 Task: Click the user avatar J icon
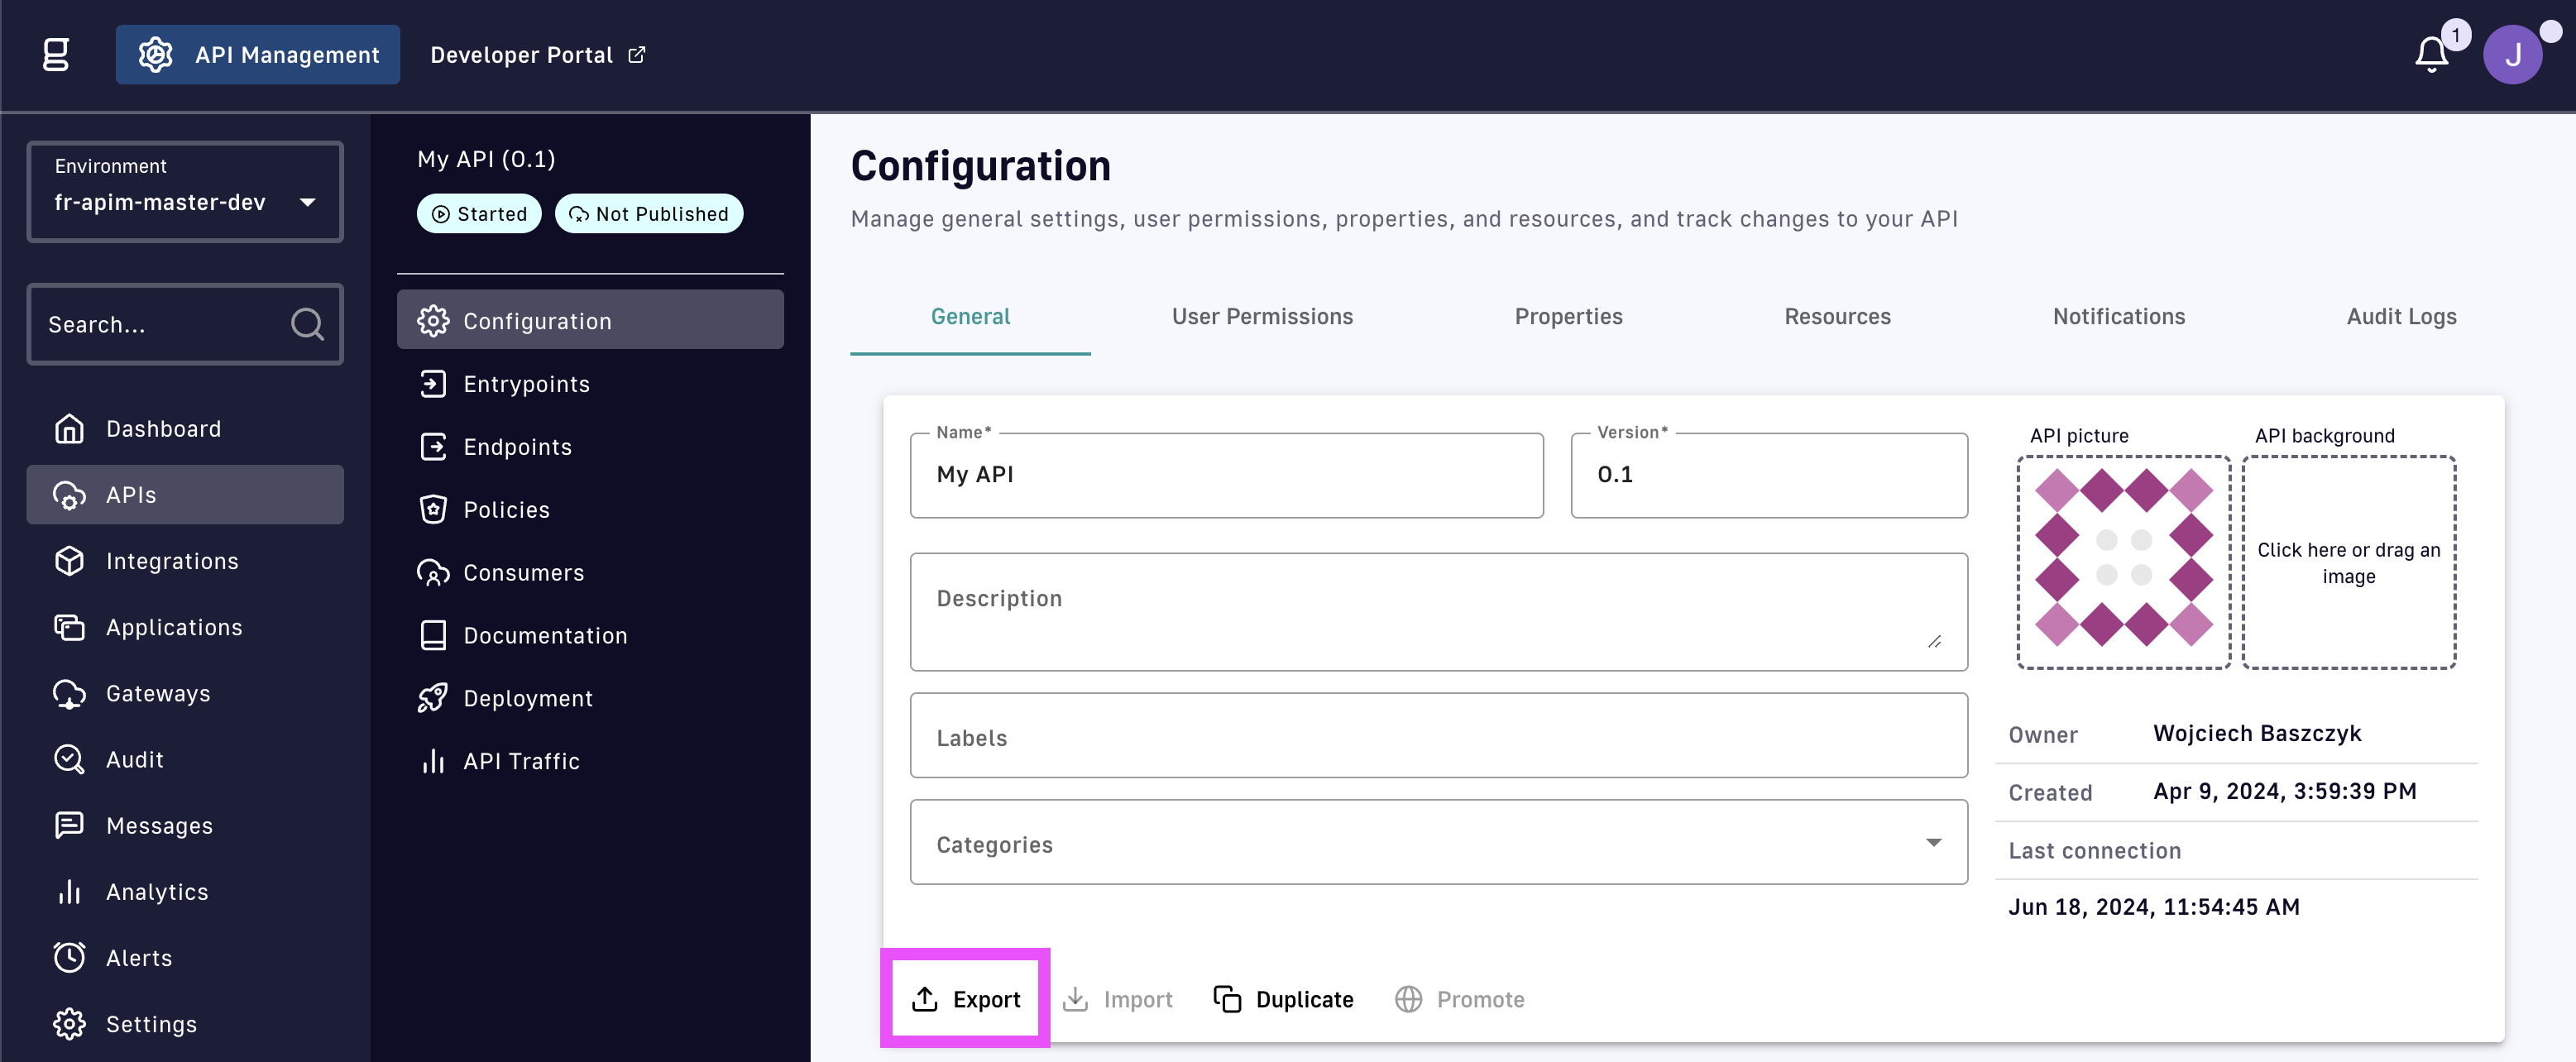(x=2511, y=55)
